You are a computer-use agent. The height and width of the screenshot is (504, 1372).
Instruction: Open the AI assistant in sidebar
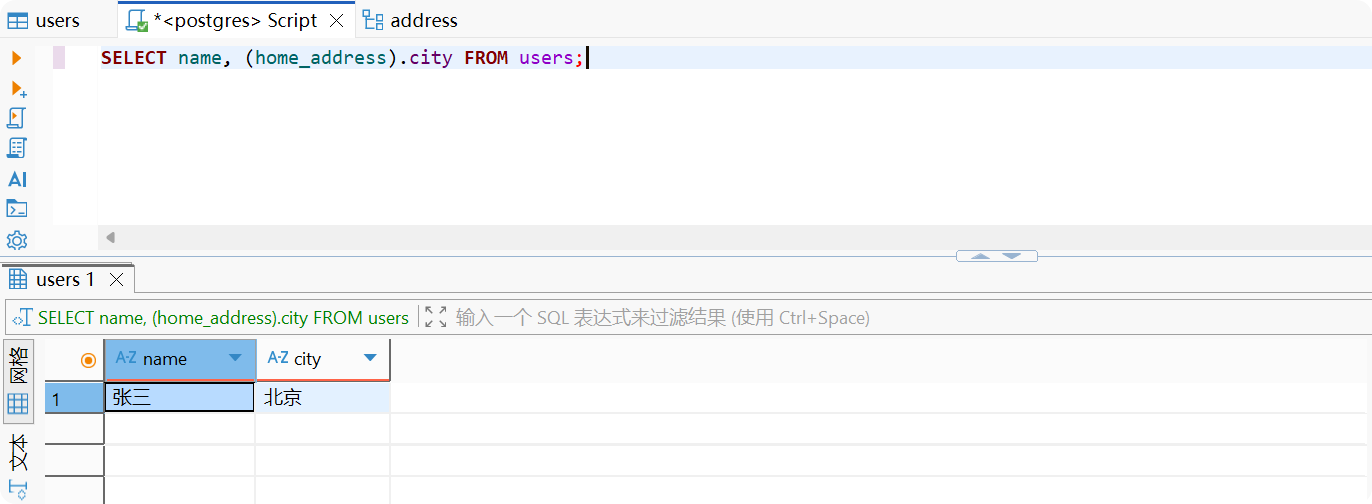[17, 179]
